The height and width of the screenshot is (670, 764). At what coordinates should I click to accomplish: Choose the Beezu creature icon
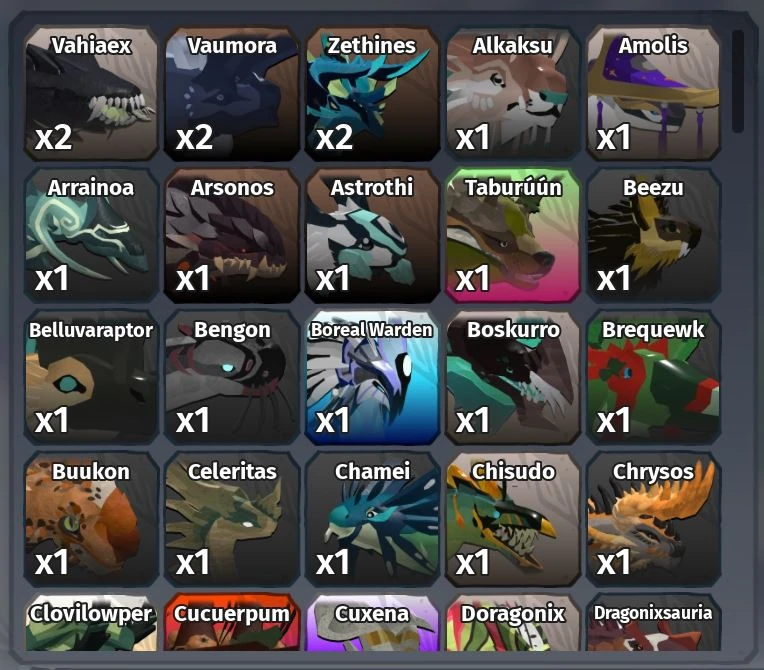pyautogui.click(x=653, y=236)
